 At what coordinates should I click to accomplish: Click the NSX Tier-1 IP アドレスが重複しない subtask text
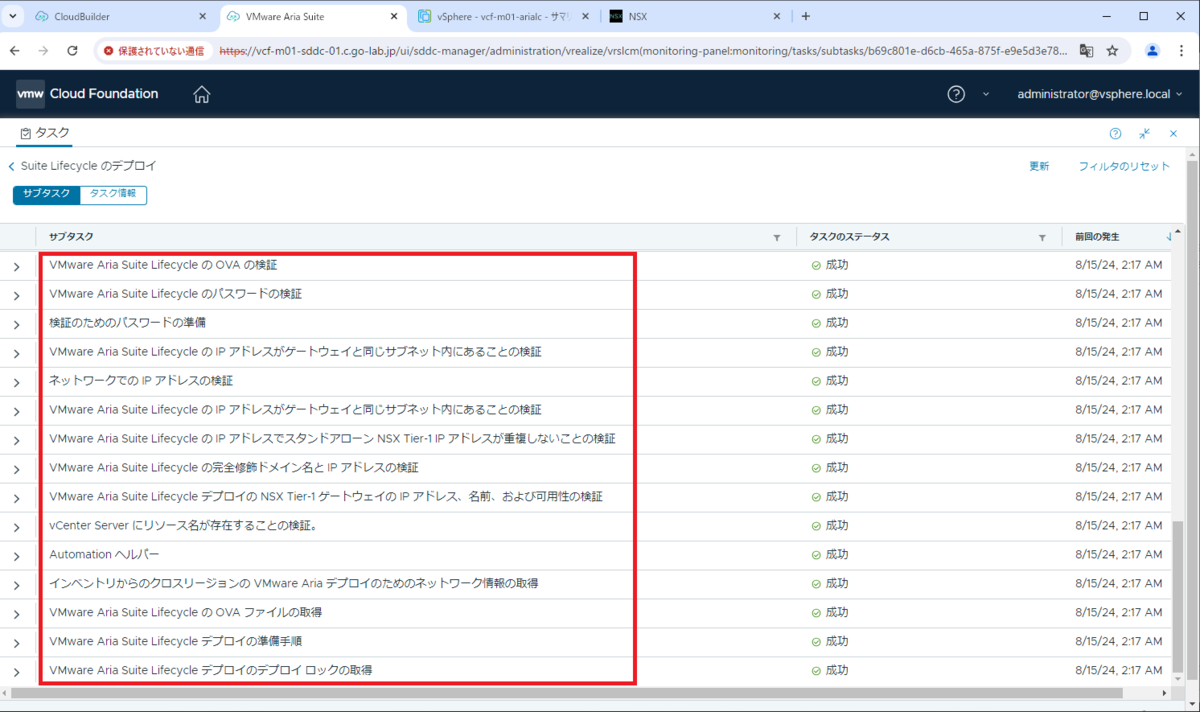[331, 439]
